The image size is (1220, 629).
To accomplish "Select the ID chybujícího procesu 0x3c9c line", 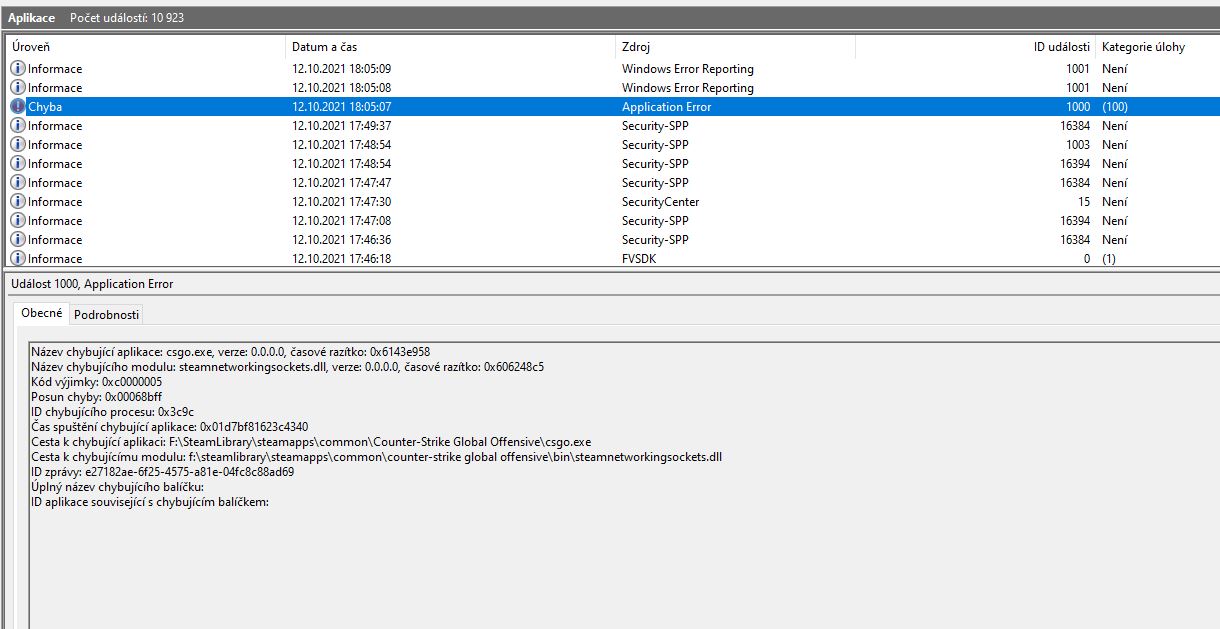I will point(112,412).
